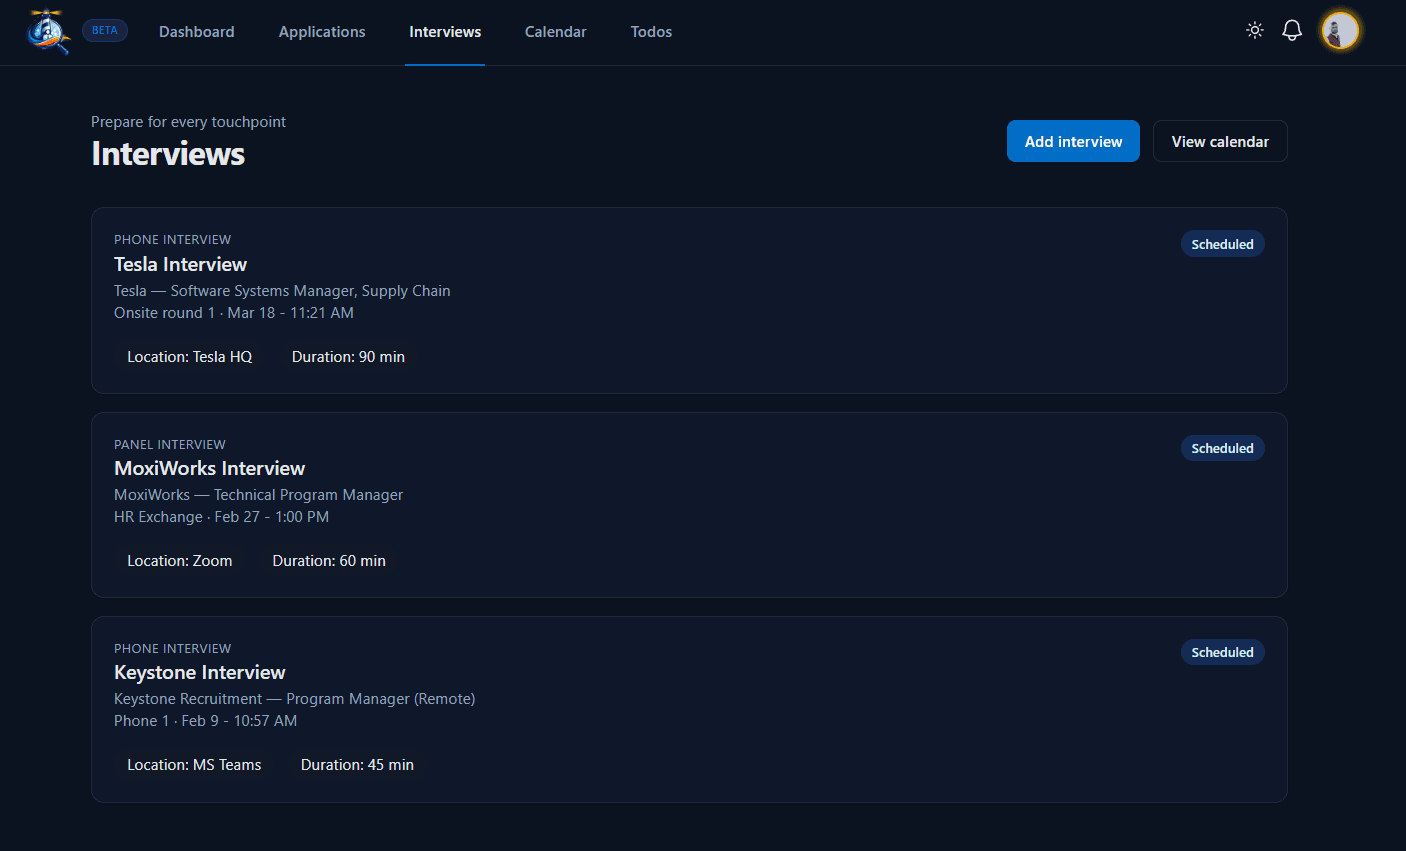This screenshot has height=851, width=1406.
Task: Click the Duration: 60 min chip
Action: 329,561
